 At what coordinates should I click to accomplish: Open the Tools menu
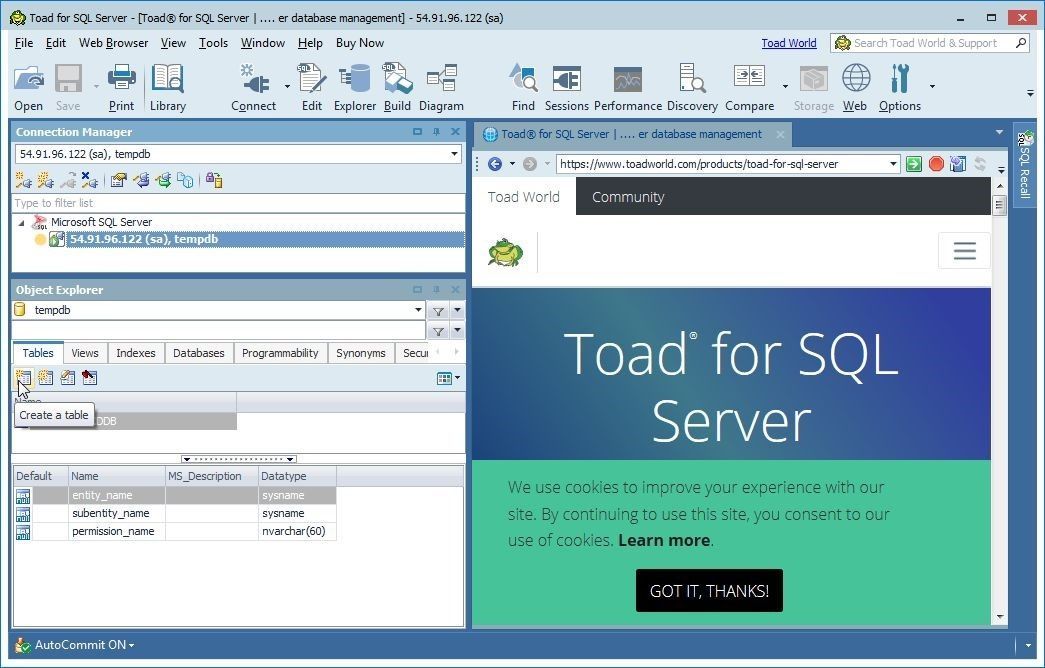213,43
